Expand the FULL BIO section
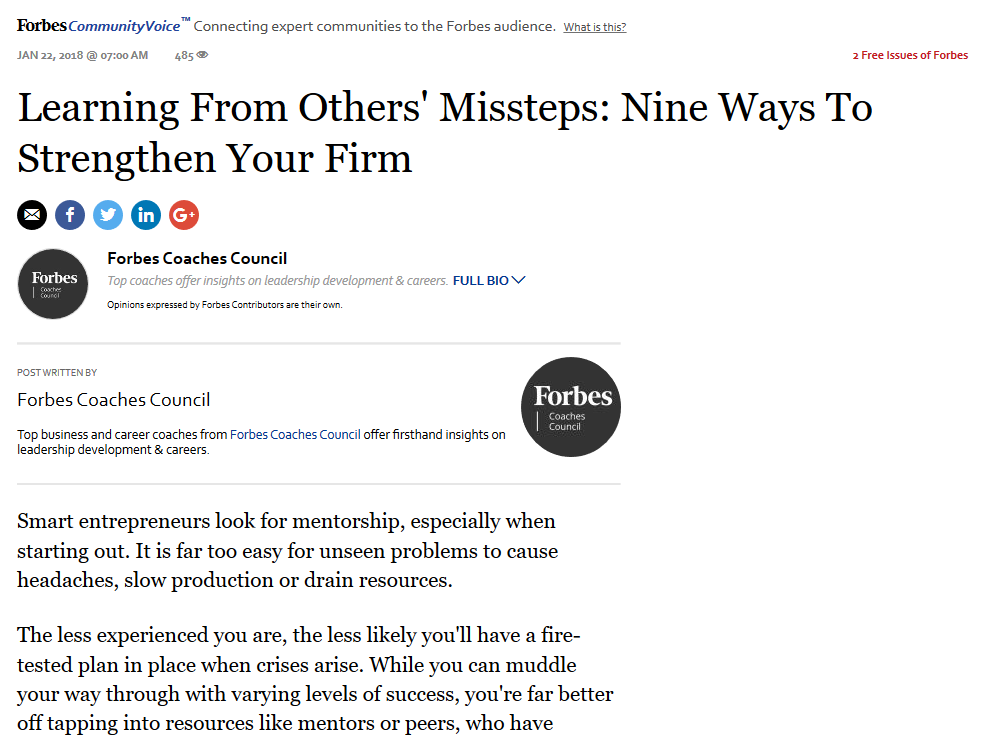Viewport: 990px width, 743px height. point(489,281)
